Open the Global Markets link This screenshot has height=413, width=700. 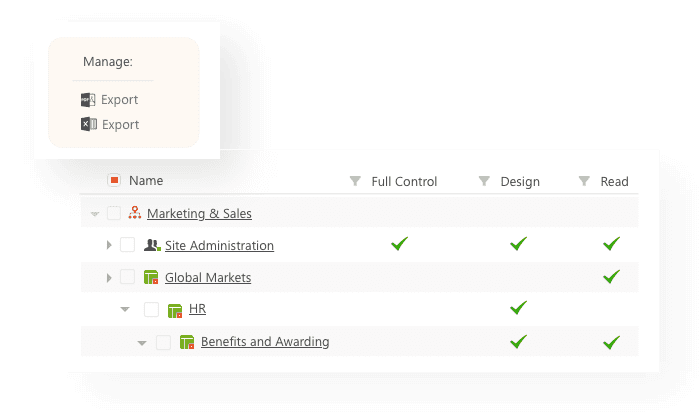point(207,277)
